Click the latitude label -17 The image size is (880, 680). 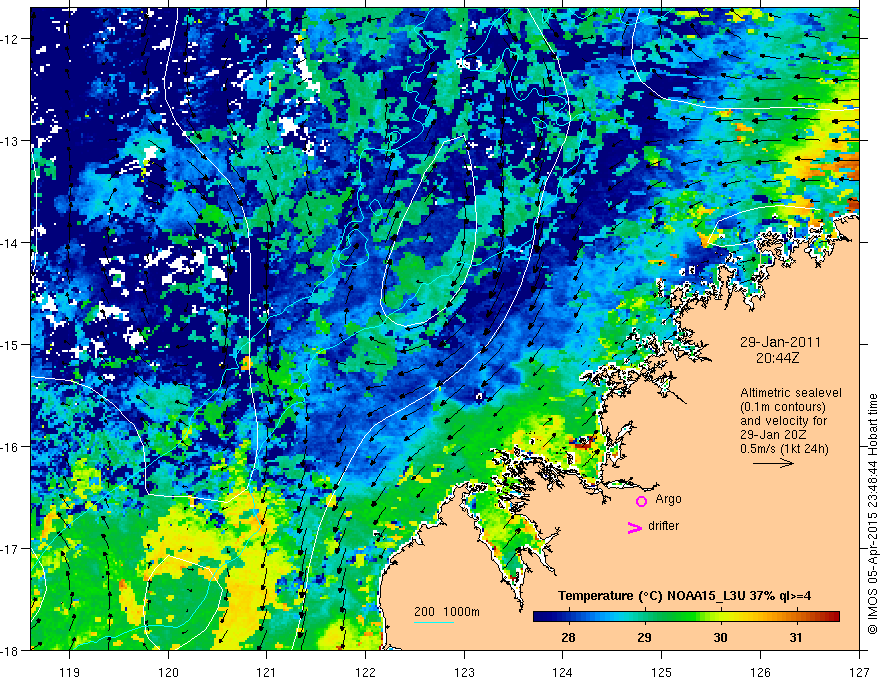[11, 549]
